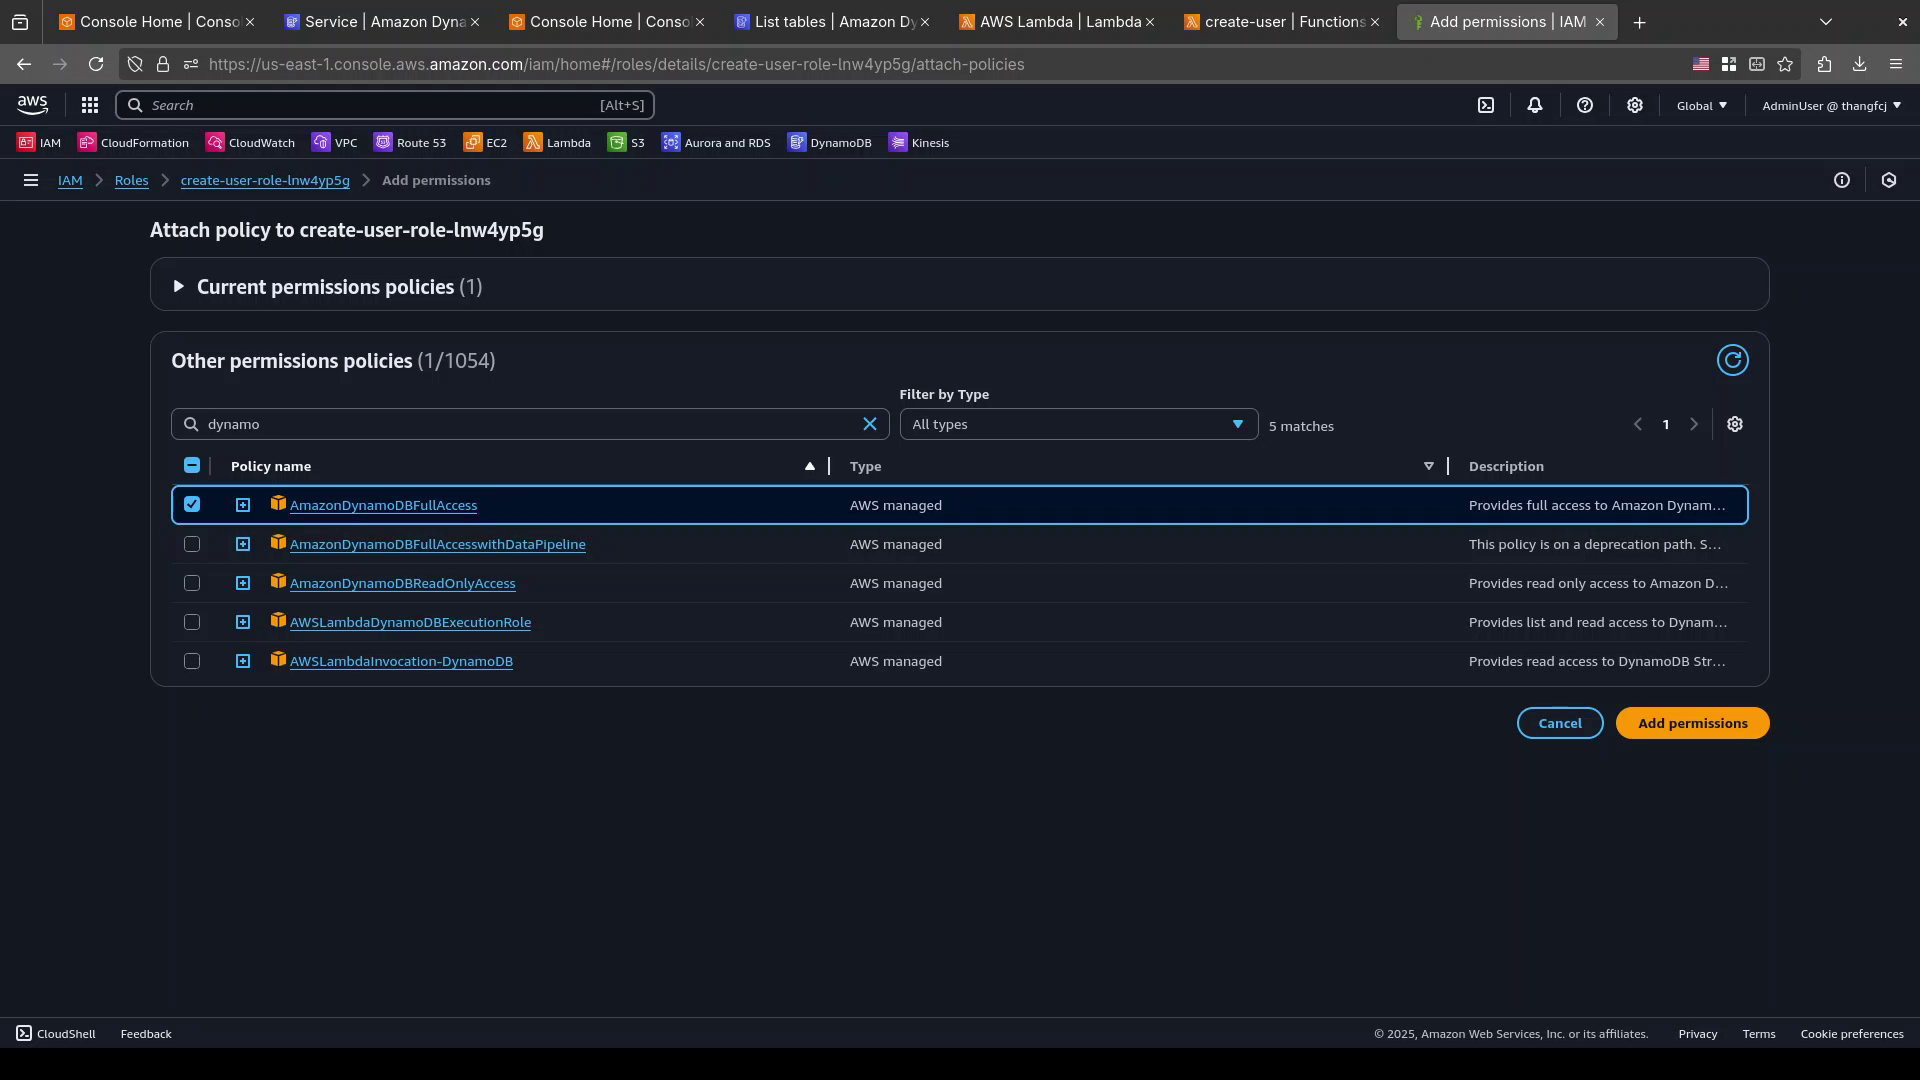Viewport: 1920px width, 1080px height.
Task: Go to Roles breadcrumb link
Action: [131, 180]
